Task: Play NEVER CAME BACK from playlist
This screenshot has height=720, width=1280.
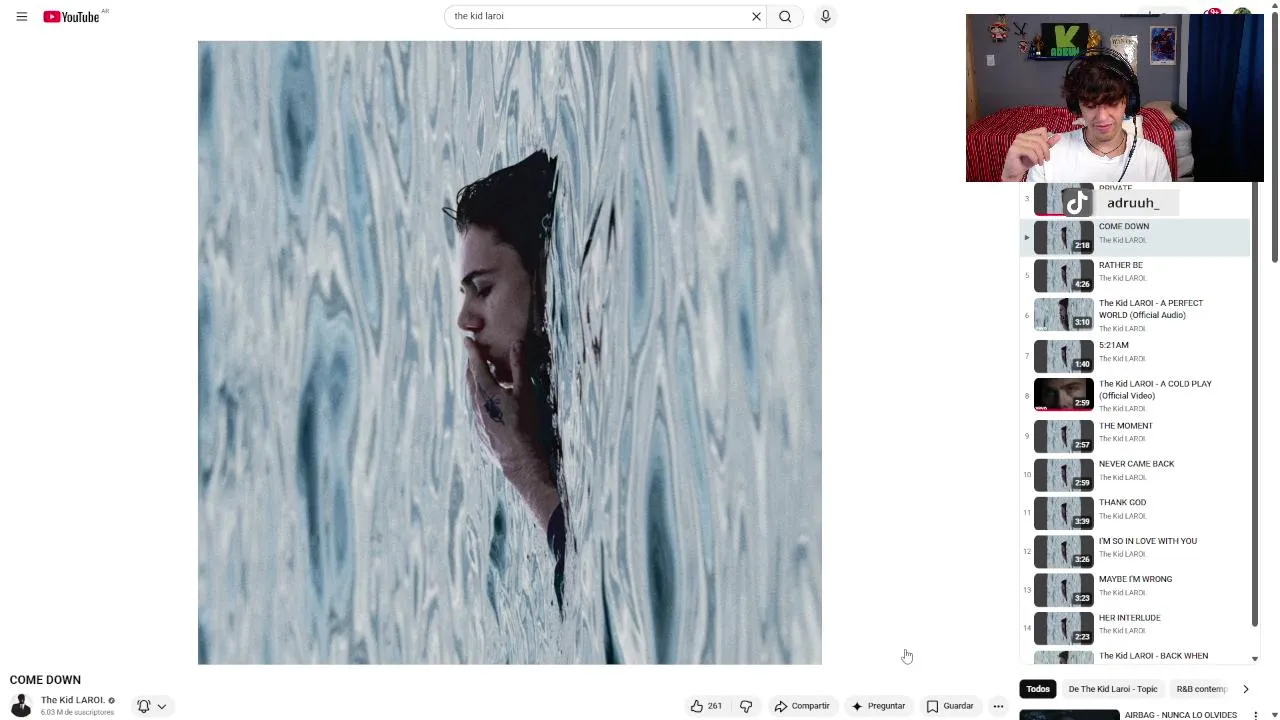Action: (x=1135, y=473)
